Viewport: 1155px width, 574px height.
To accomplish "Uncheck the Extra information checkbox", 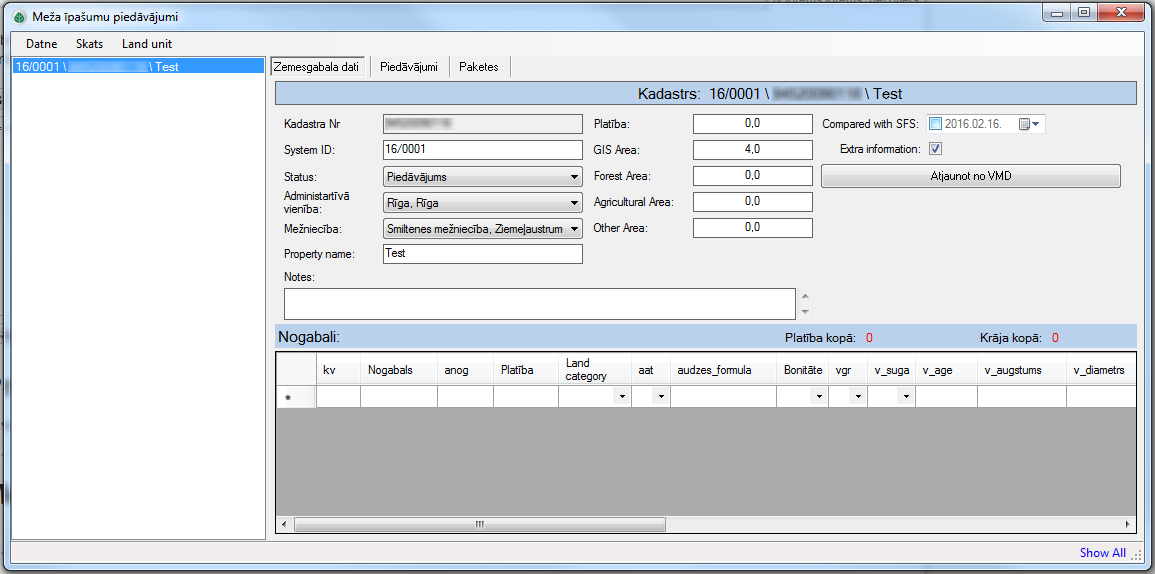I will [935, 149].
